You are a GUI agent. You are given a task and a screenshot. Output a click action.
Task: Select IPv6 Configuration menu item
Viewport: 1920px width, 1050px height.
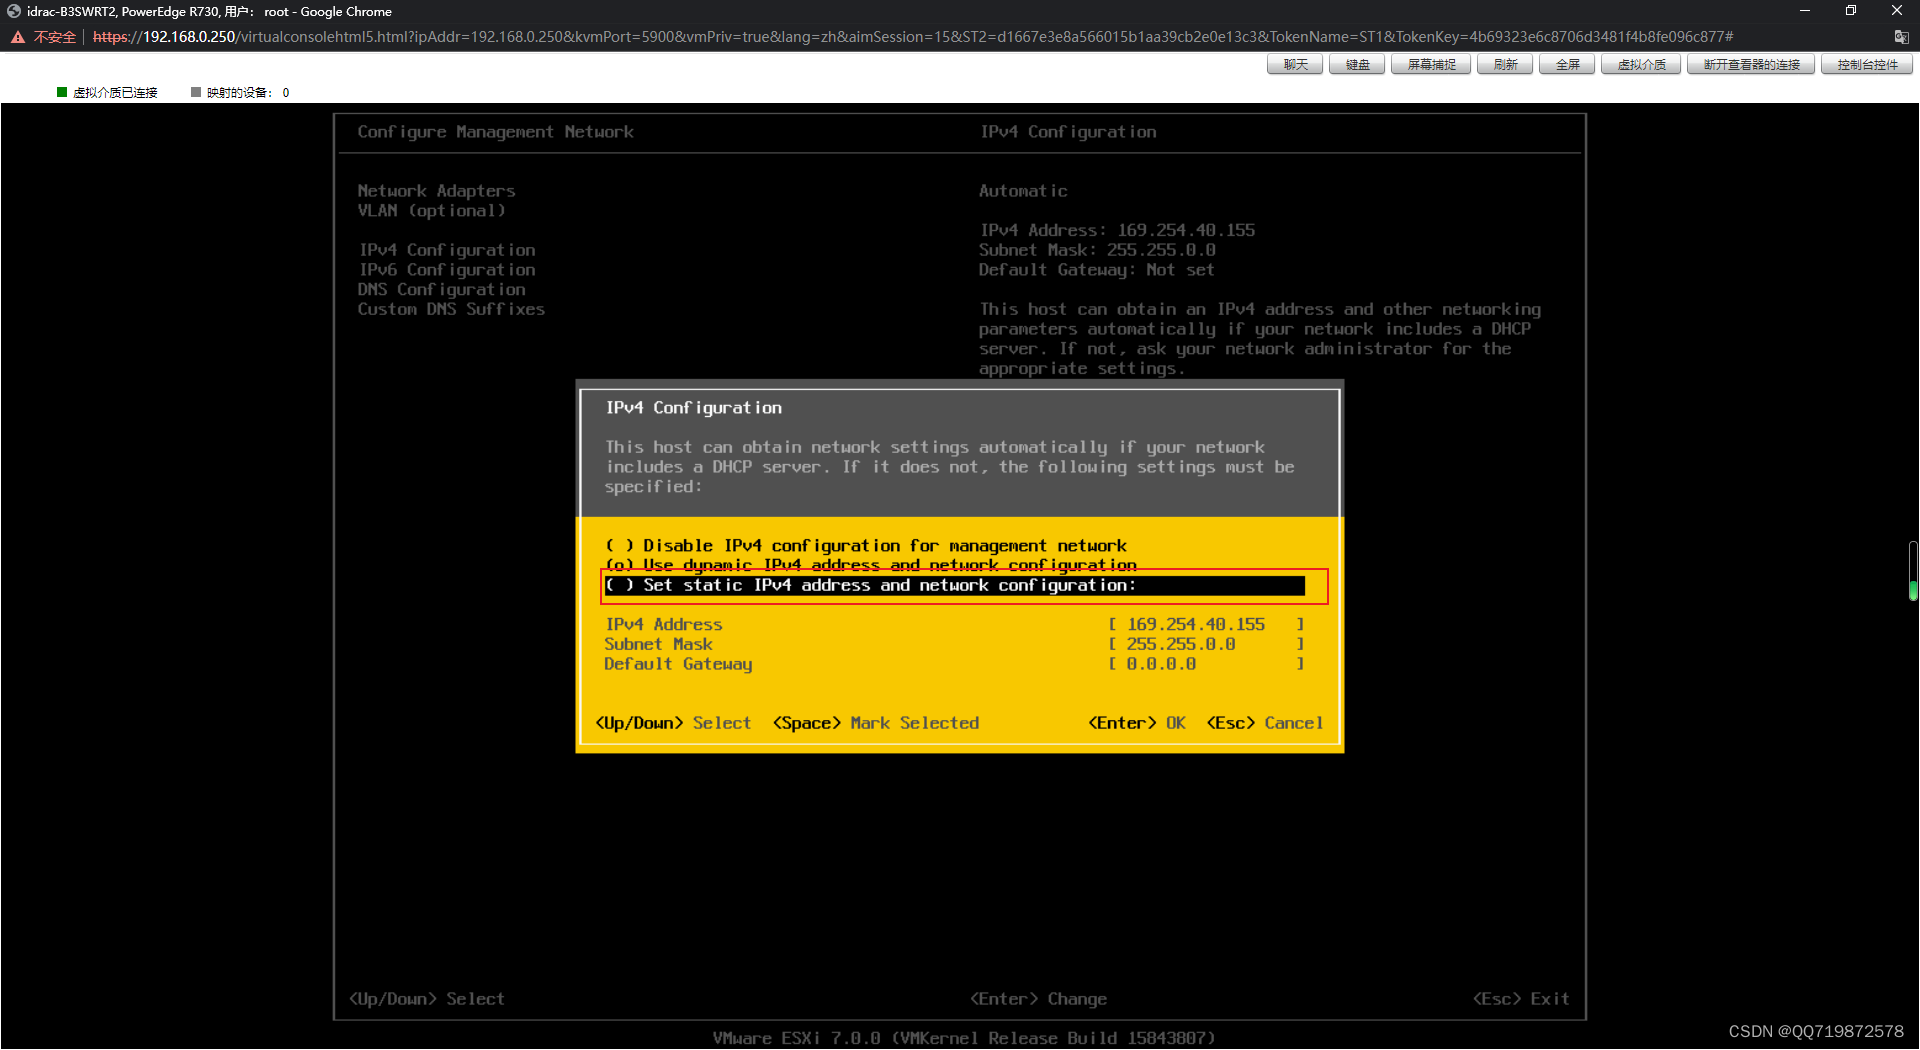pos(446,270)
